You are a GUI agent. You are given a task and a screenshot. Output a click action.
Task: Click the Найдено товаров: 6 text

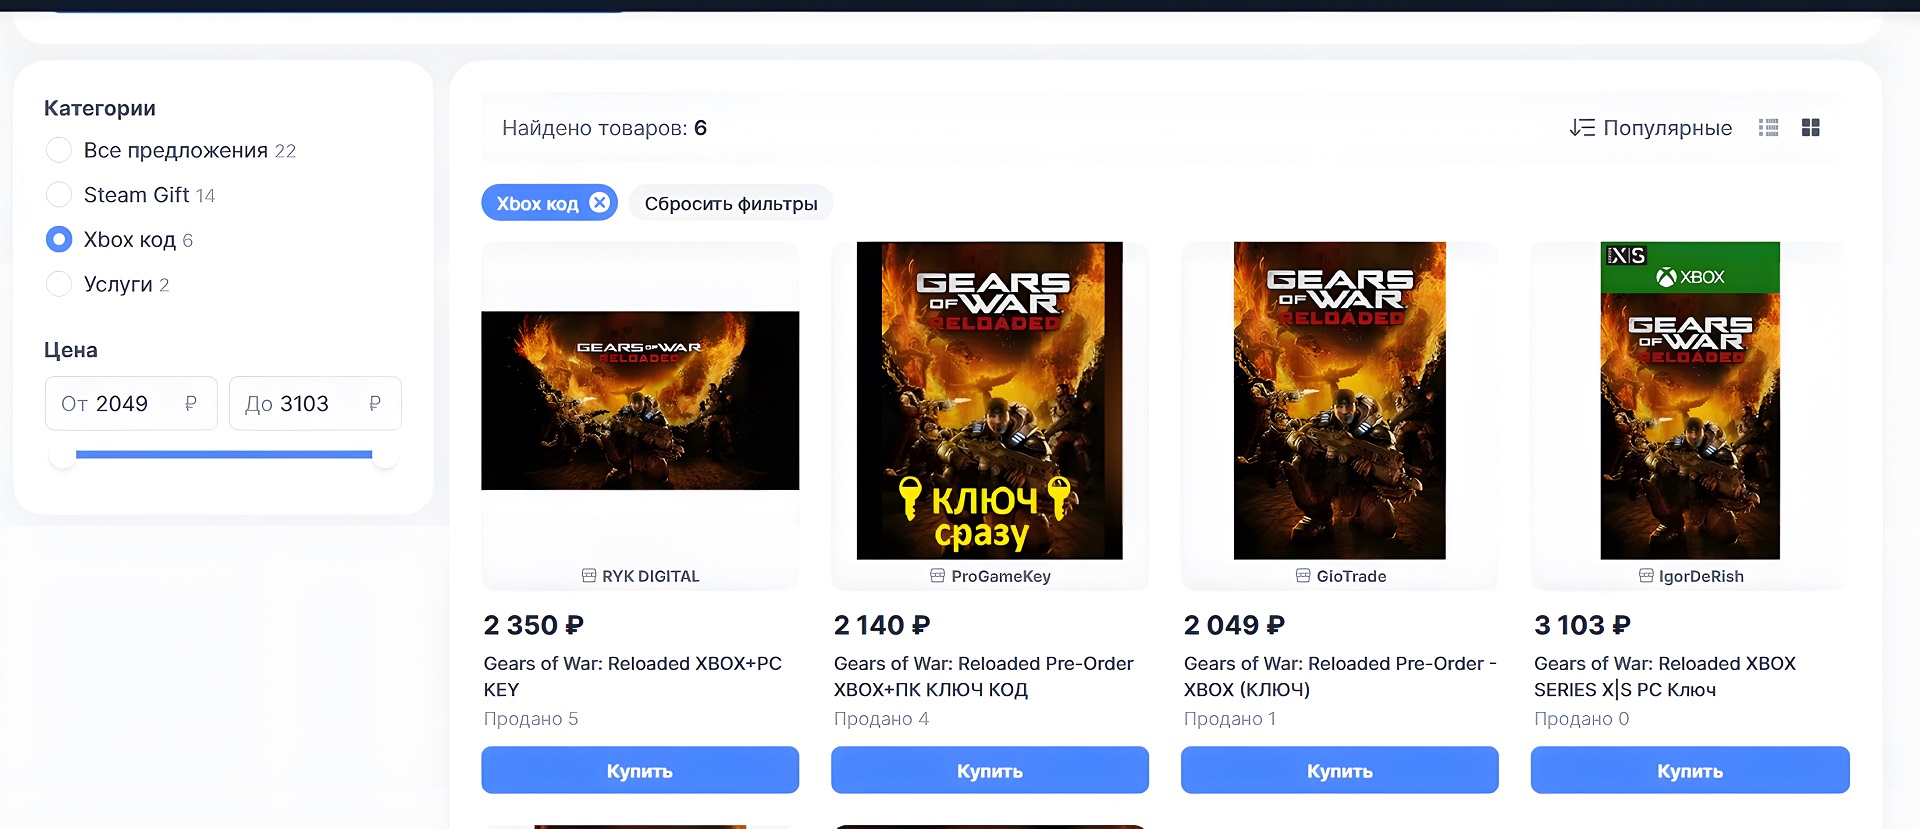tap(604, 128)
